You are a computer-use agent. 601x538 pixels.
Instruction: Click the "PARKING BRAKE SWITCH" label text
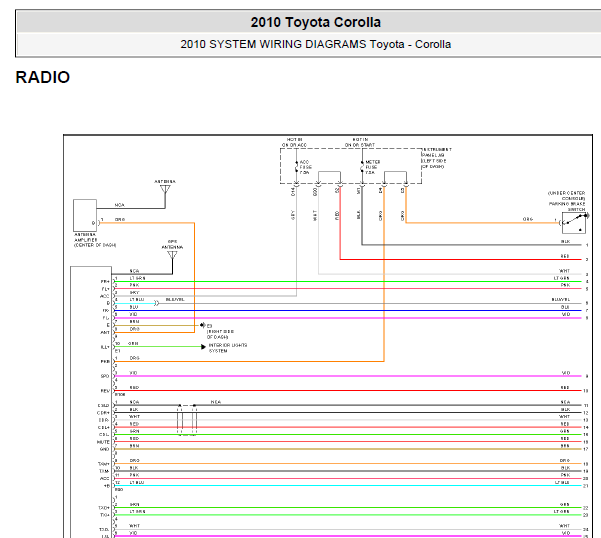(567, 207)
